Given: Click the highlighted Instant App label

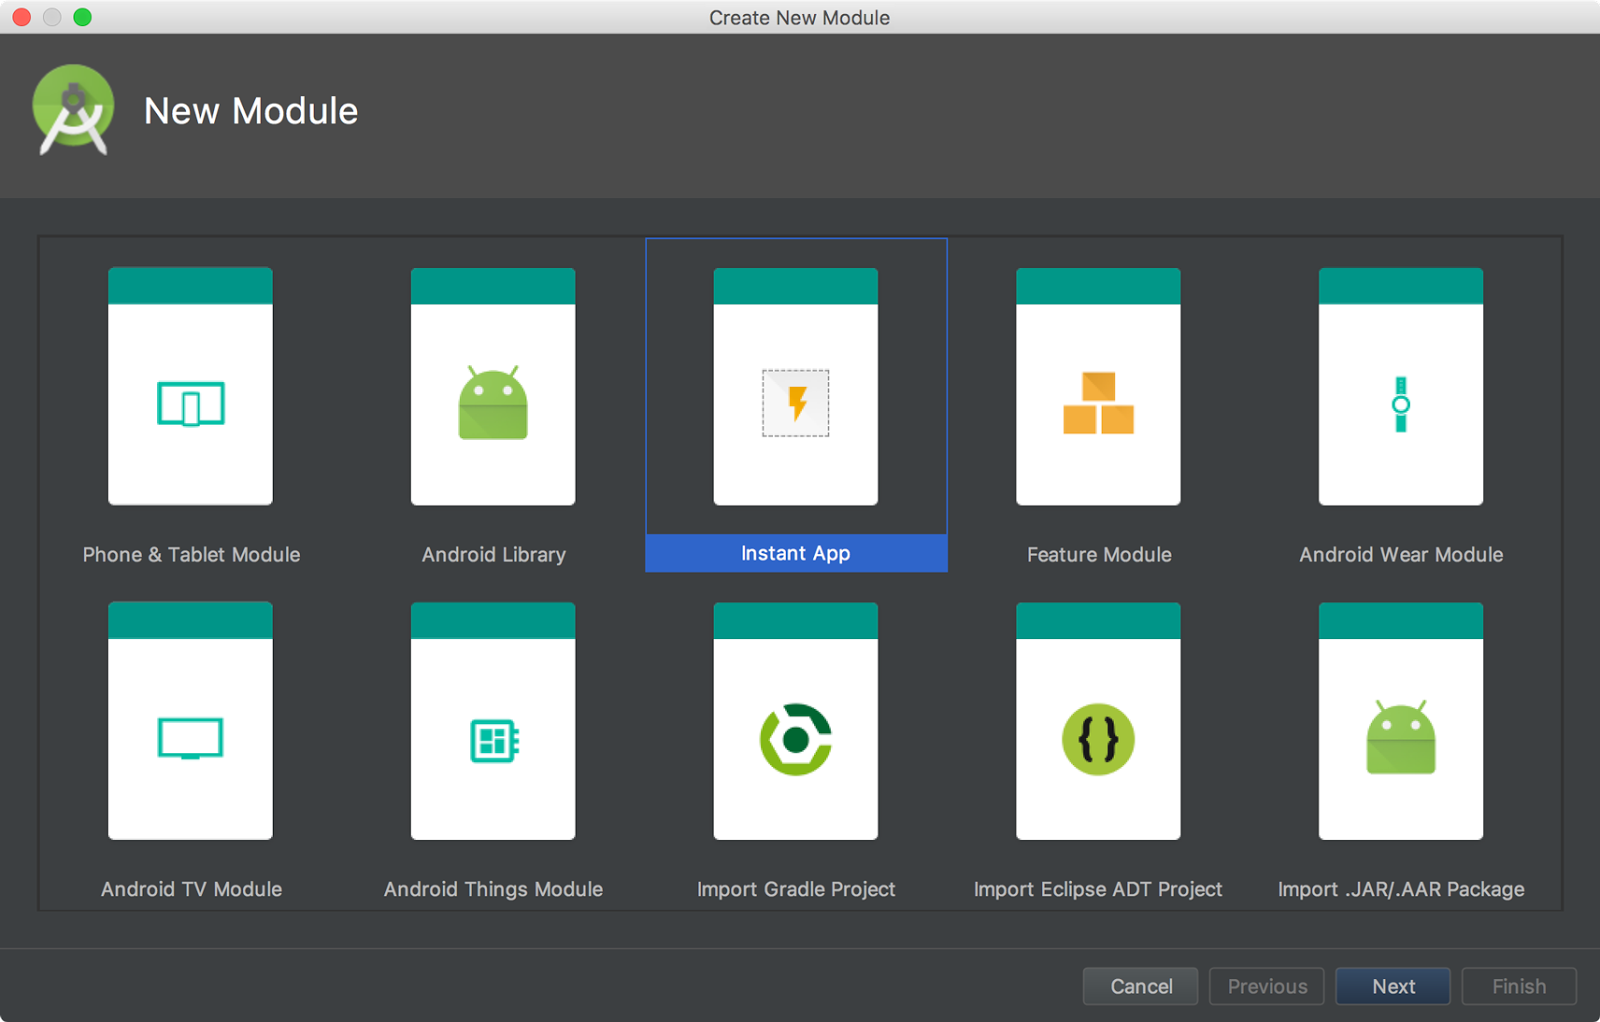Looking at the screenshot, I should (x=795, y=553).
